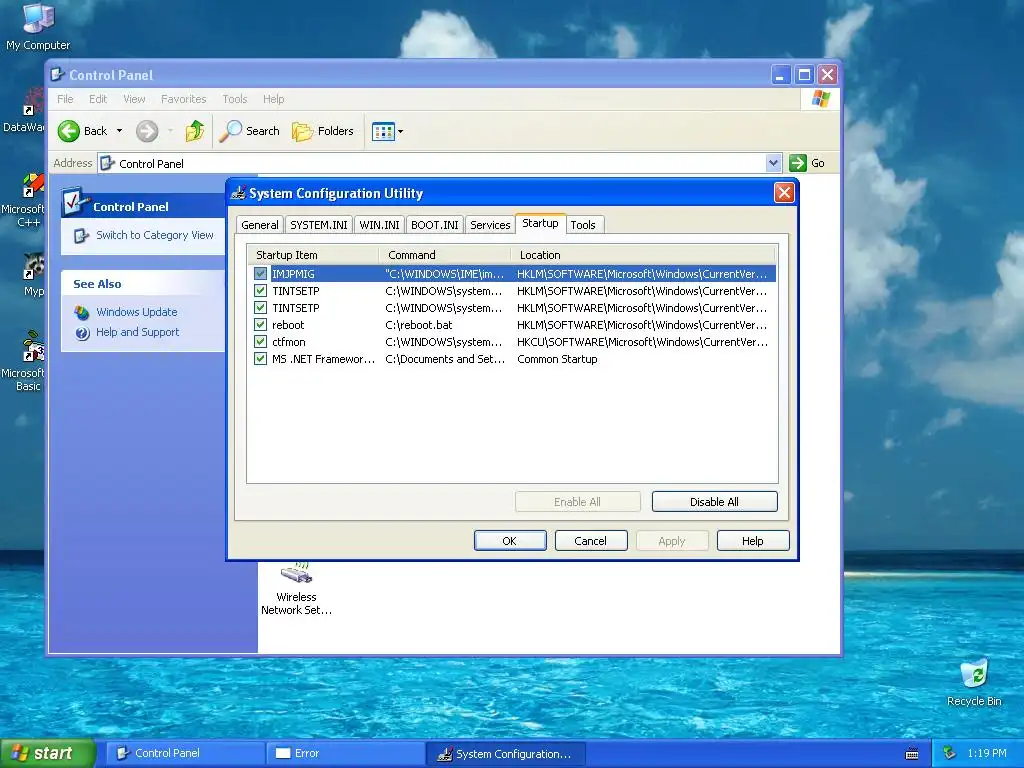Expand the Views button dropdown arrow
The width and height of the screenshot is (1024, 768).
click(400, 131)
